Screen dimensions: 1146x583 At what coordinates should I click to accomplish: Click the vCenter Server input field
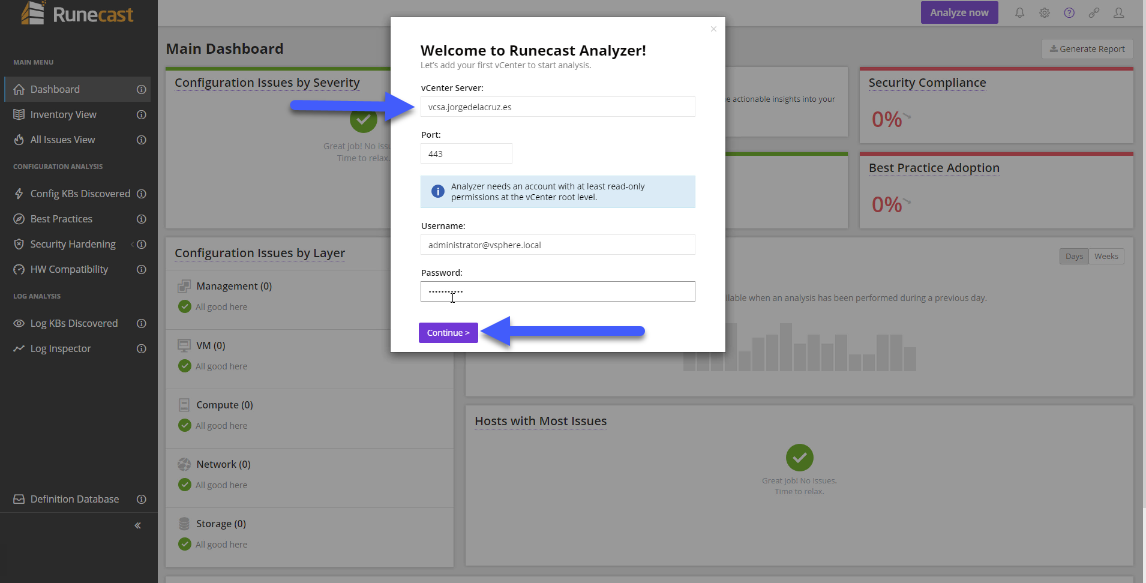click(x=558, y=107)
